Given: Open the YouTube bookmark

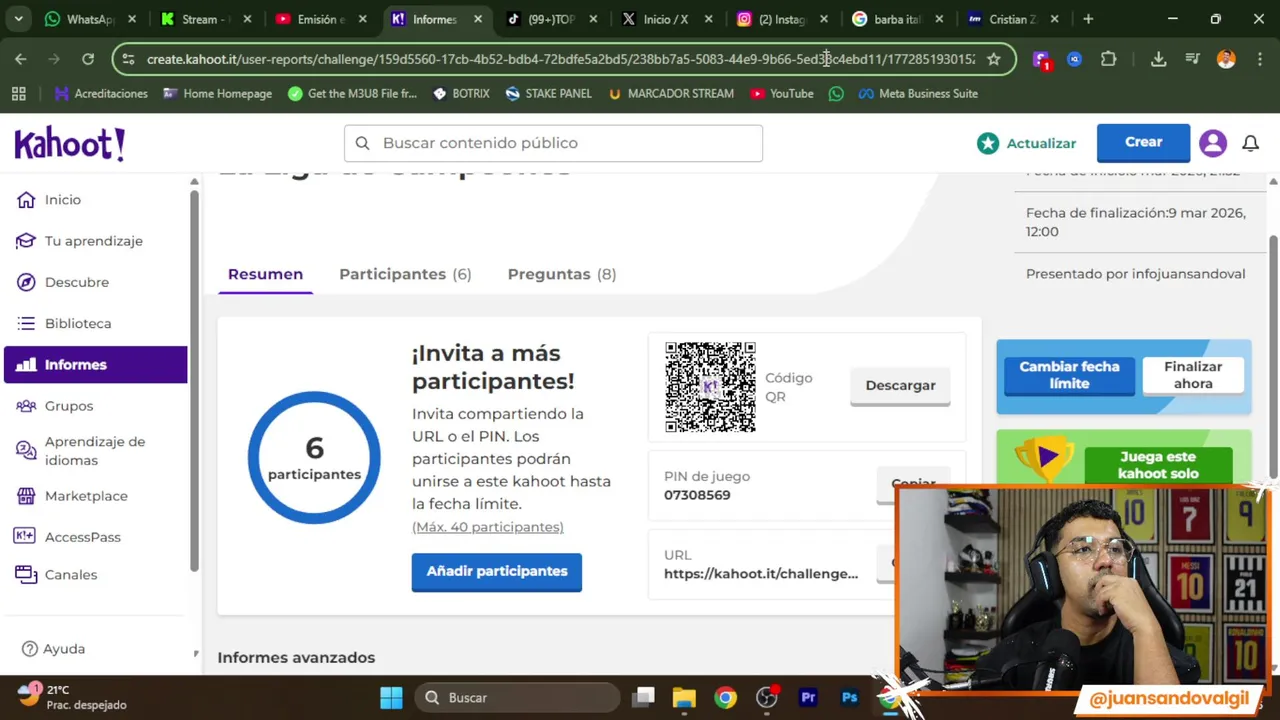Looking at the screenshot, I should click(782, 94).
